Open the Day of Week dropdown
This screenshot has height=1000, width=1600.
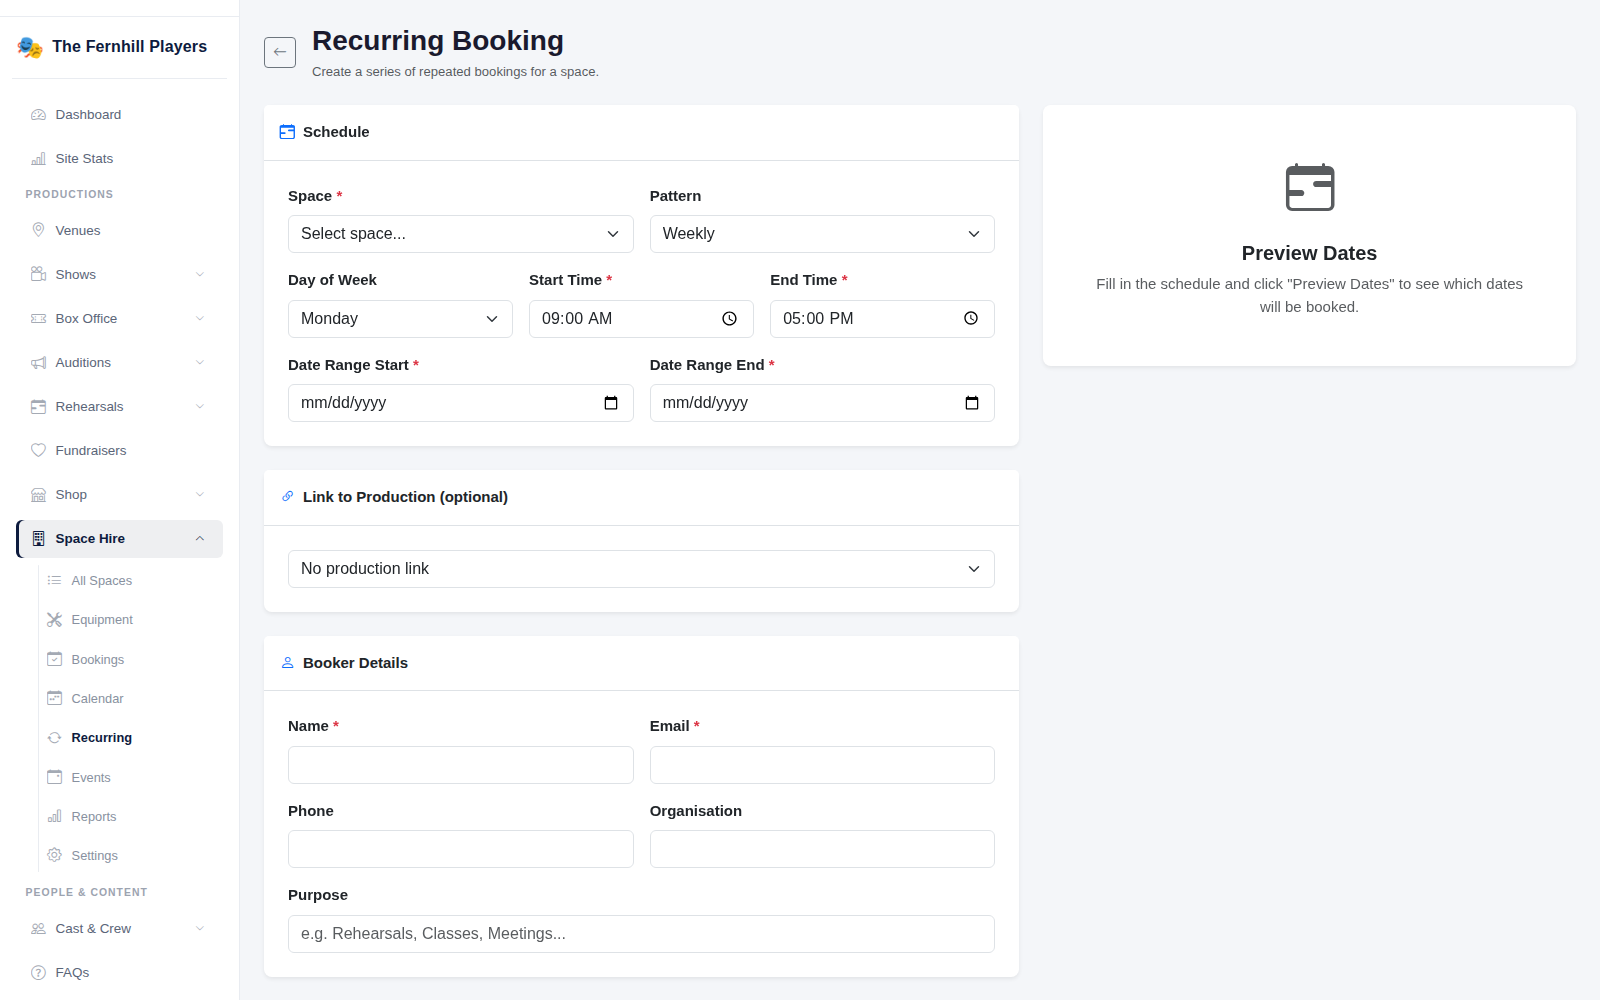tap(400, 319)
